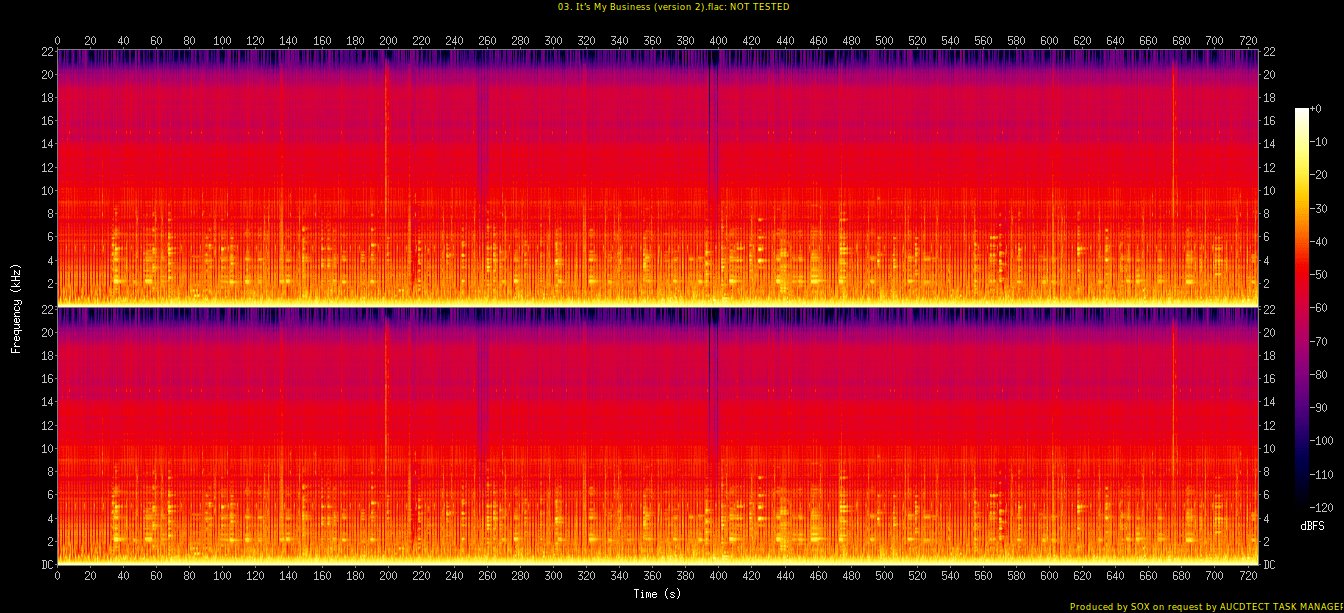The width and height of the screenshot is (1344, 613).
Task: Click the -120 label on the dBFS scale
Action: tap(1324, 507)
